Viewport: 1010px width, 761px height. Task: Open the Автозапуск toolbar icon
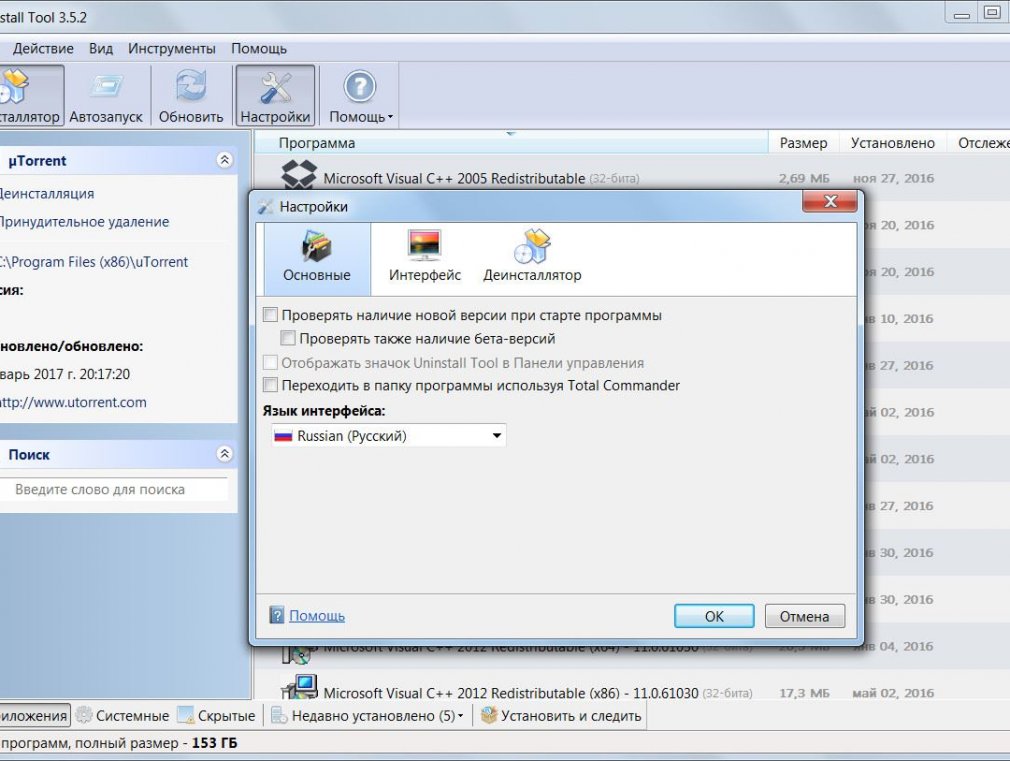(106, 86)
